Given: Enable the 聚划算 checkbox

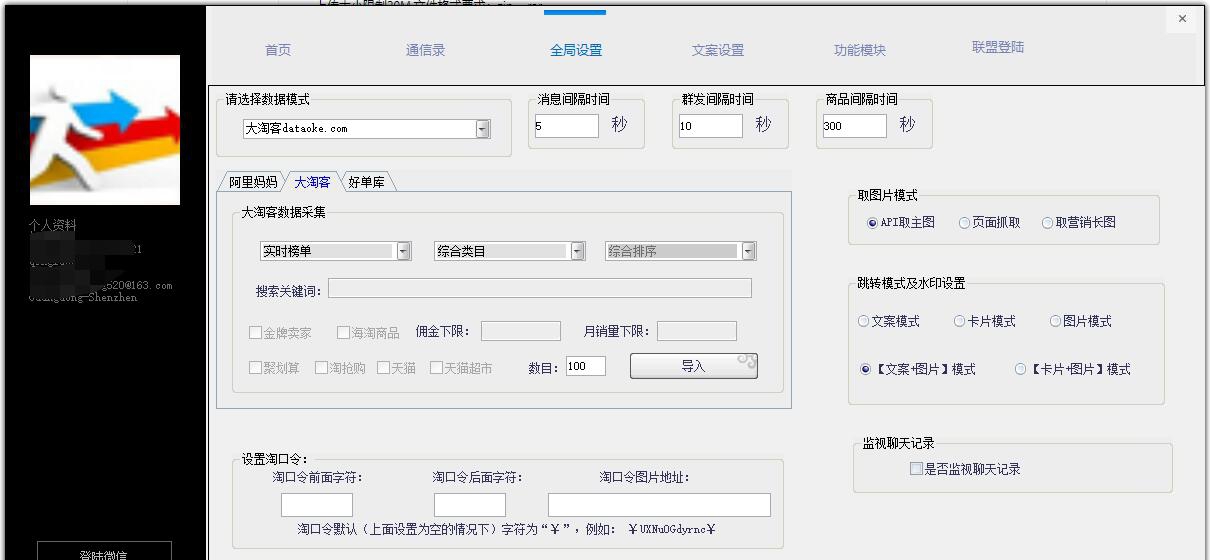Looking at the screenshot, I should [255, 368].
